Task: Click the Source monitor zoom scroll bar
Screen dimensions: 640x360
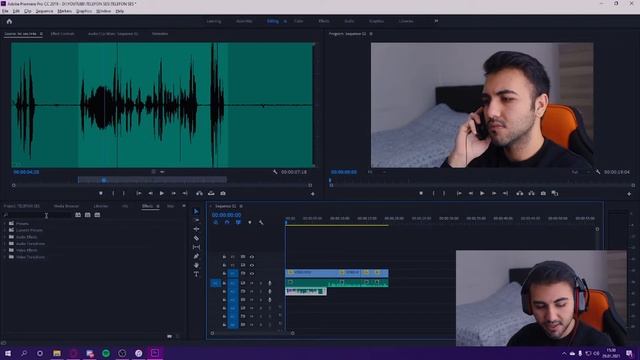Action: (162, 185)
